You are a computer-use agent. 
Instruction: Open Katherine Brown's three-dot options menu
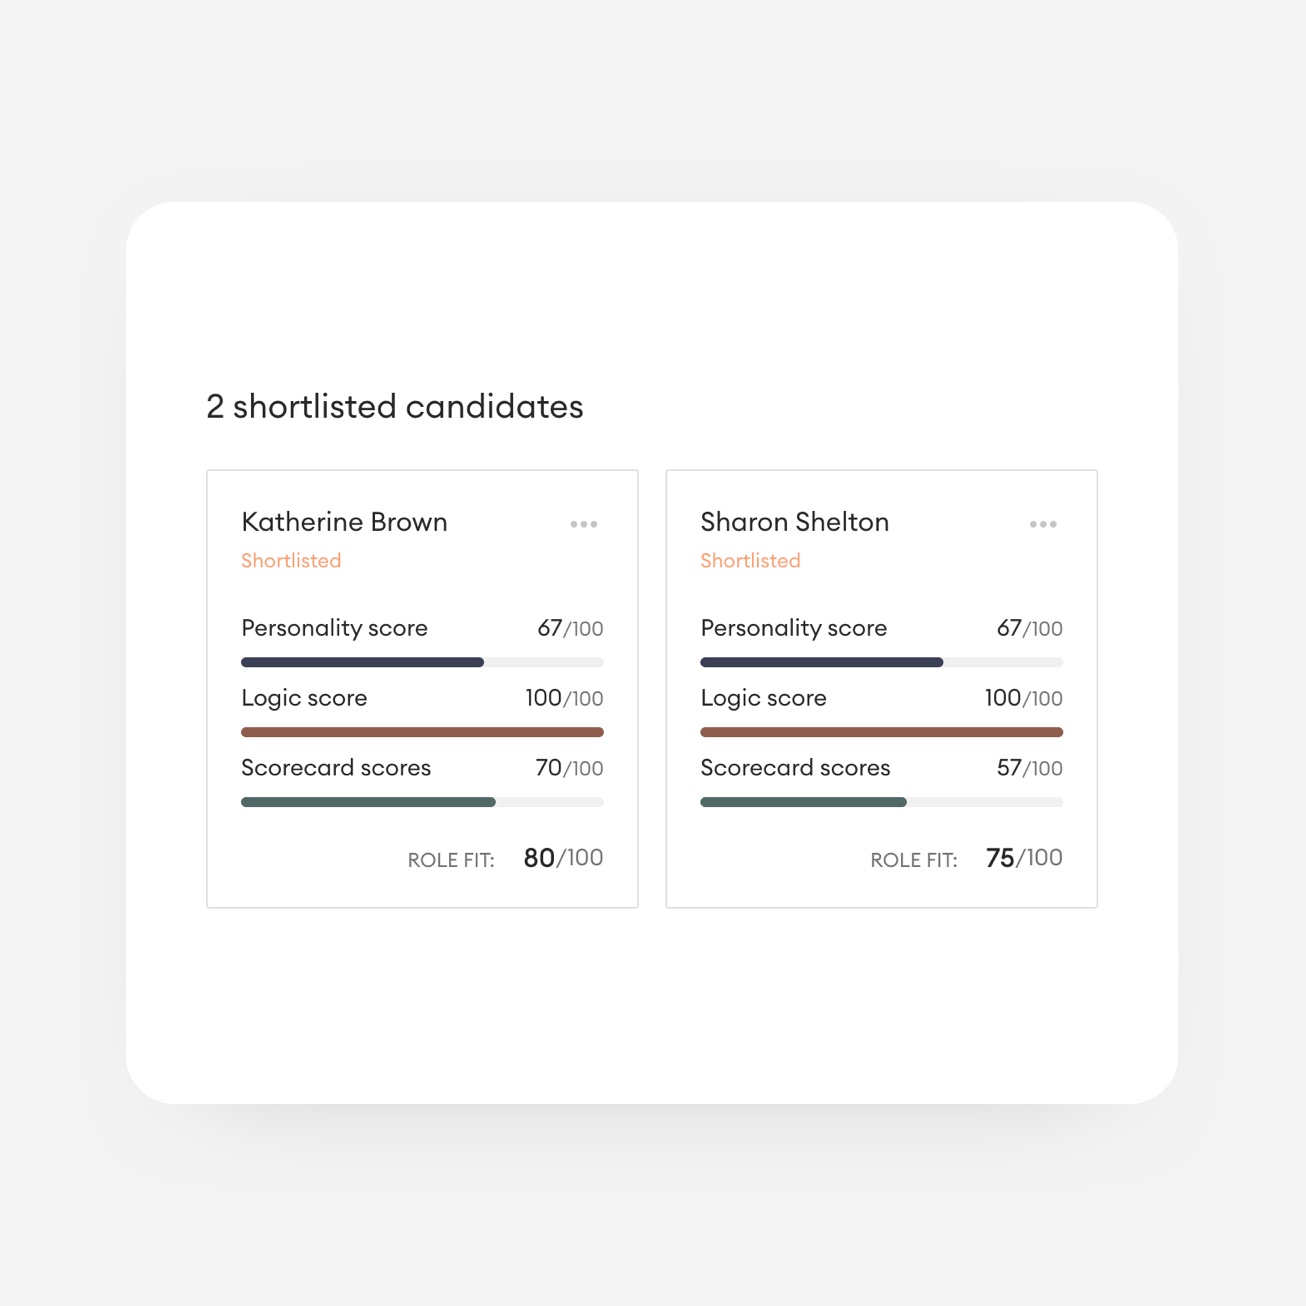[x=584, y=524]
